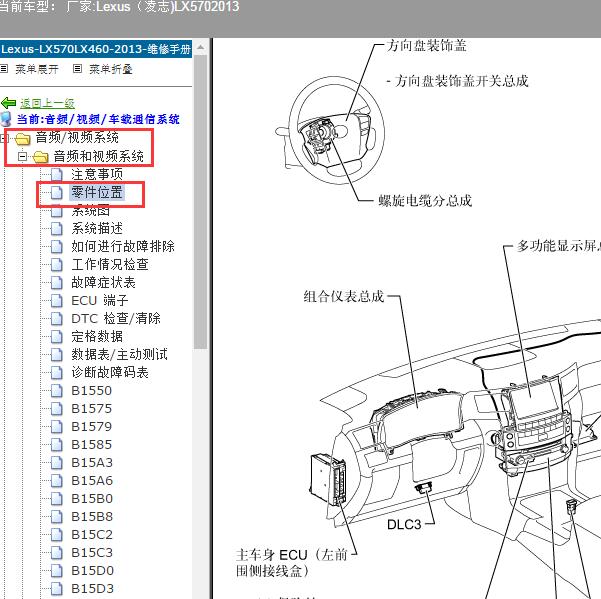
Task: Open fault code B15A6
Action: point(92,480)
